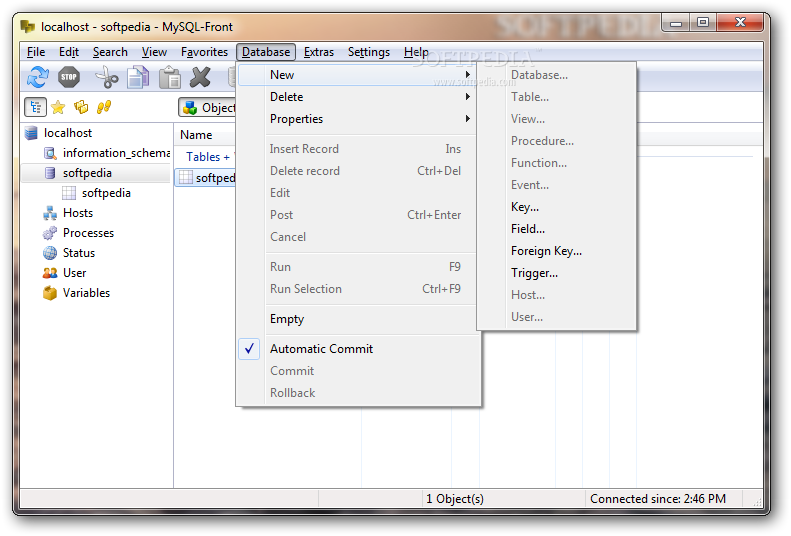Screen dimensions: 791x536
Task: Open the Edit menu
Action: 69,52
